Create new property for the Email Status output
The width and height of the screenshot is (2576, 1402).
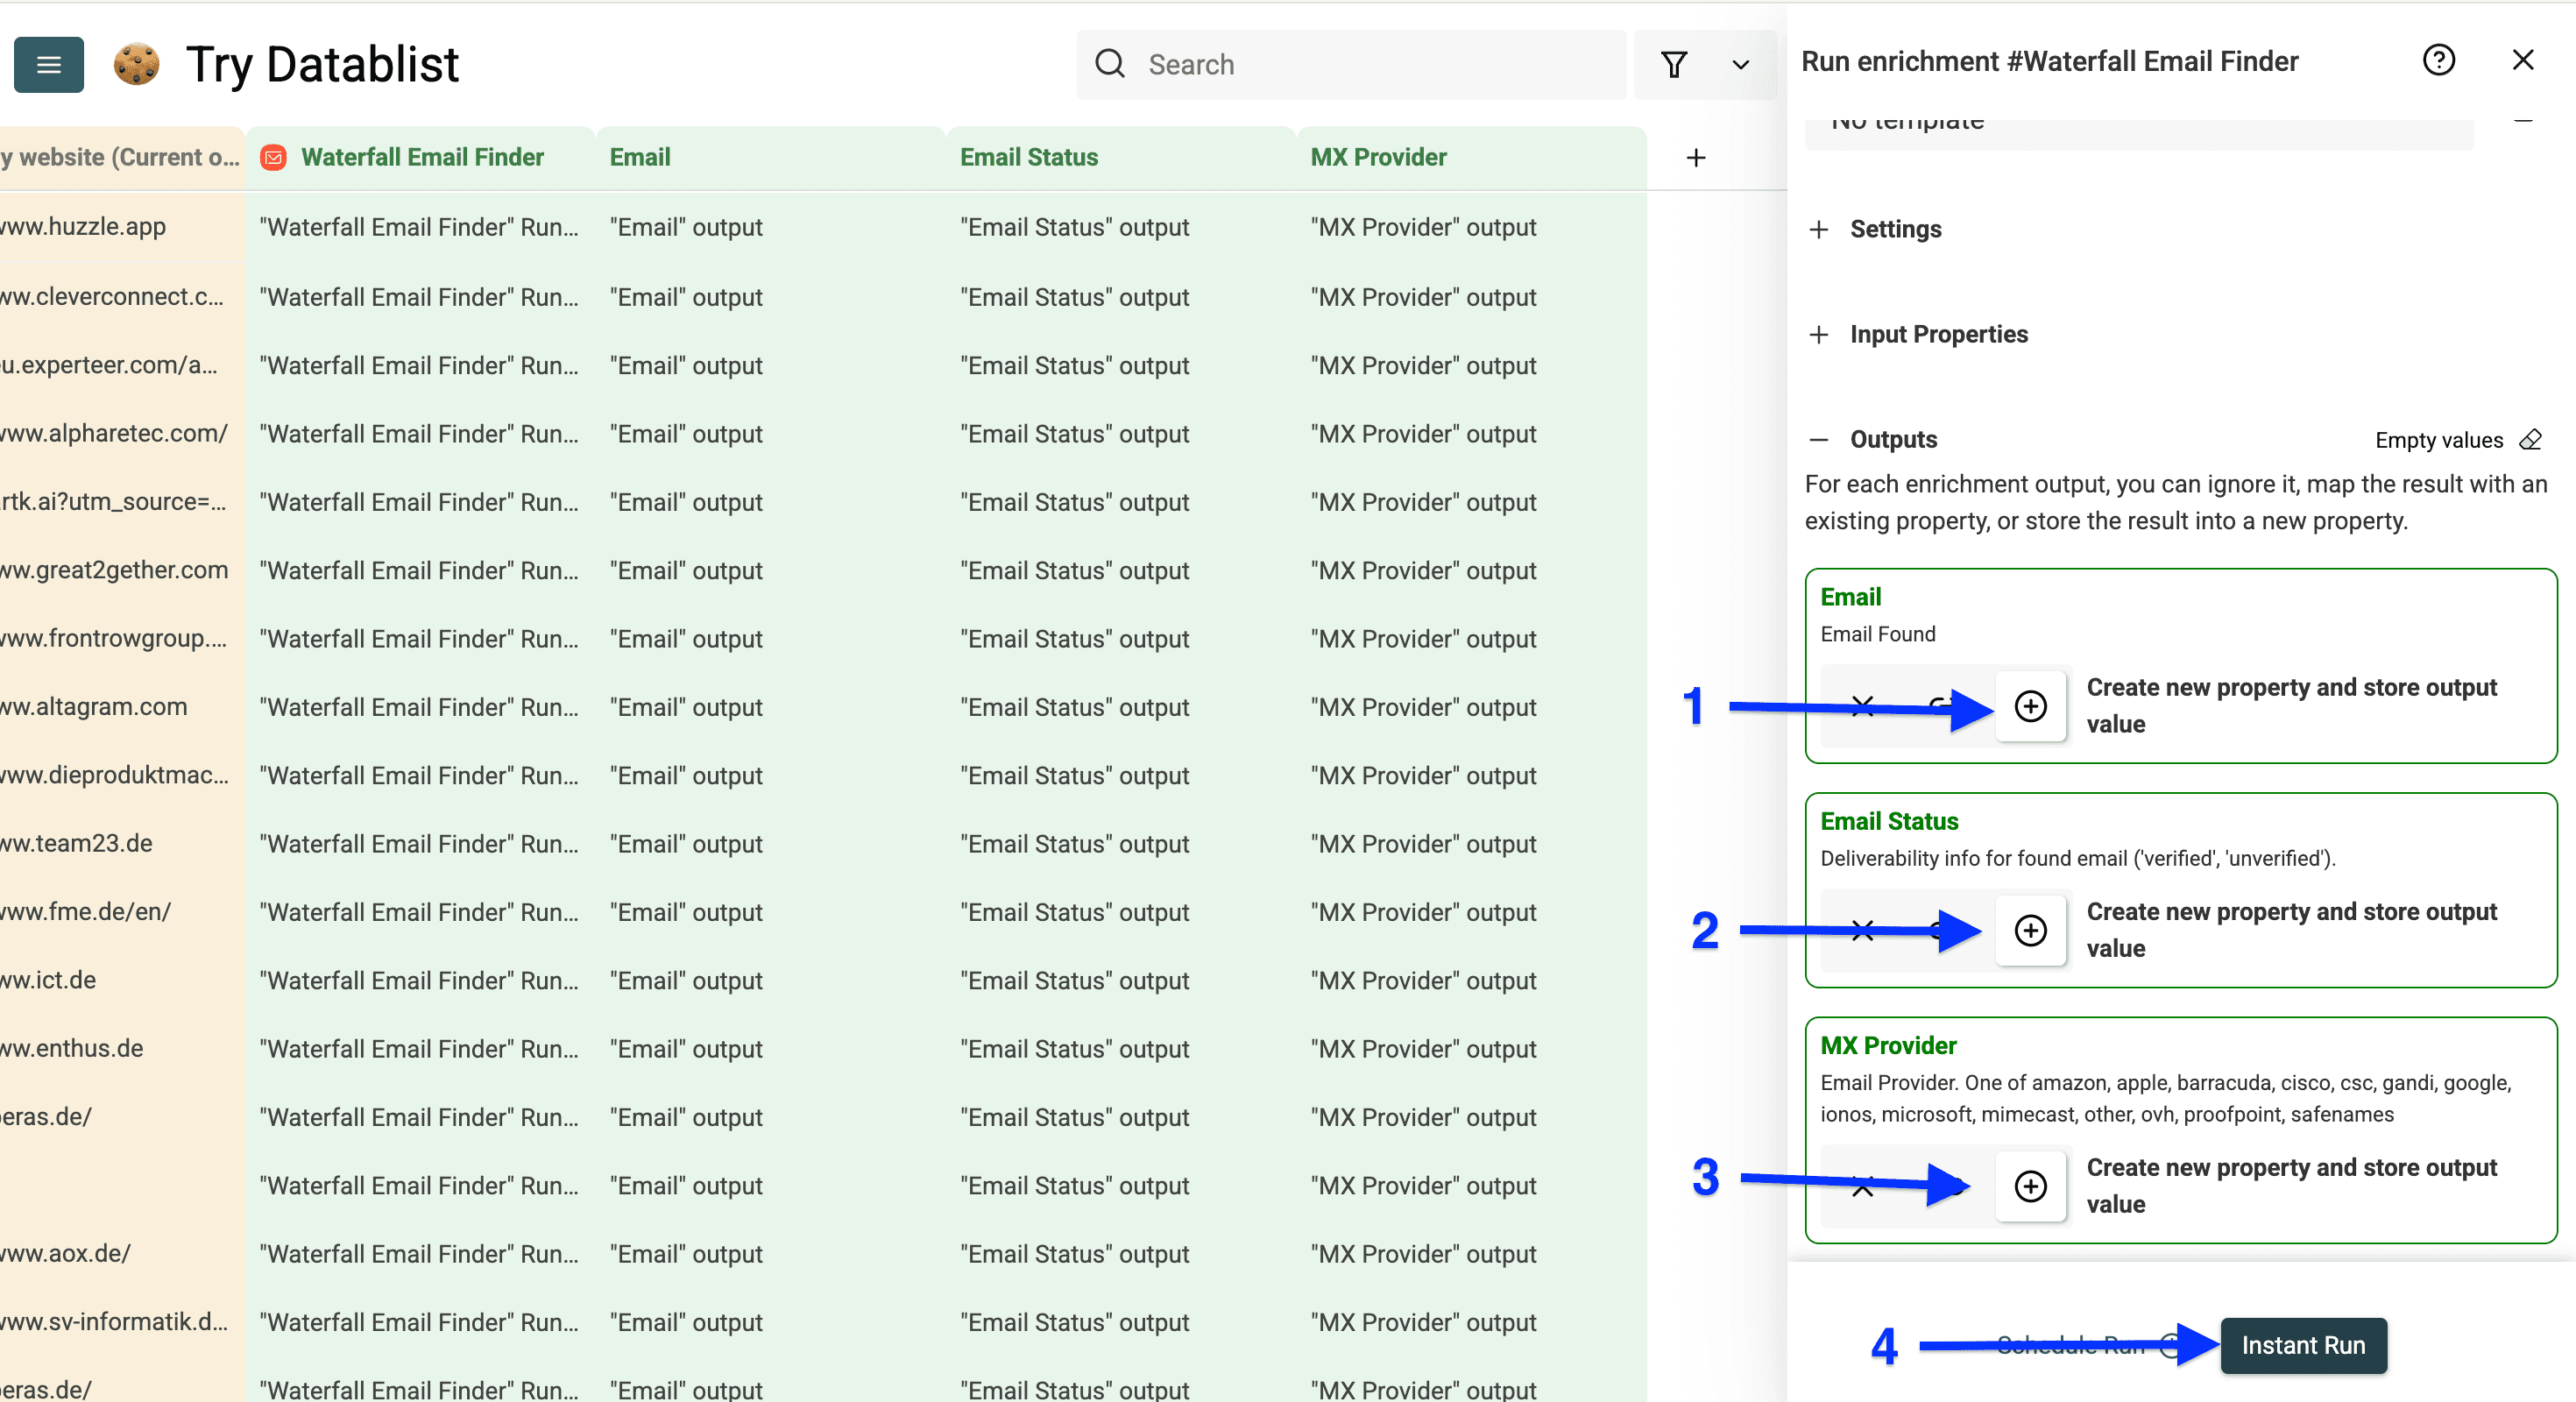(x=2031, y=931)
